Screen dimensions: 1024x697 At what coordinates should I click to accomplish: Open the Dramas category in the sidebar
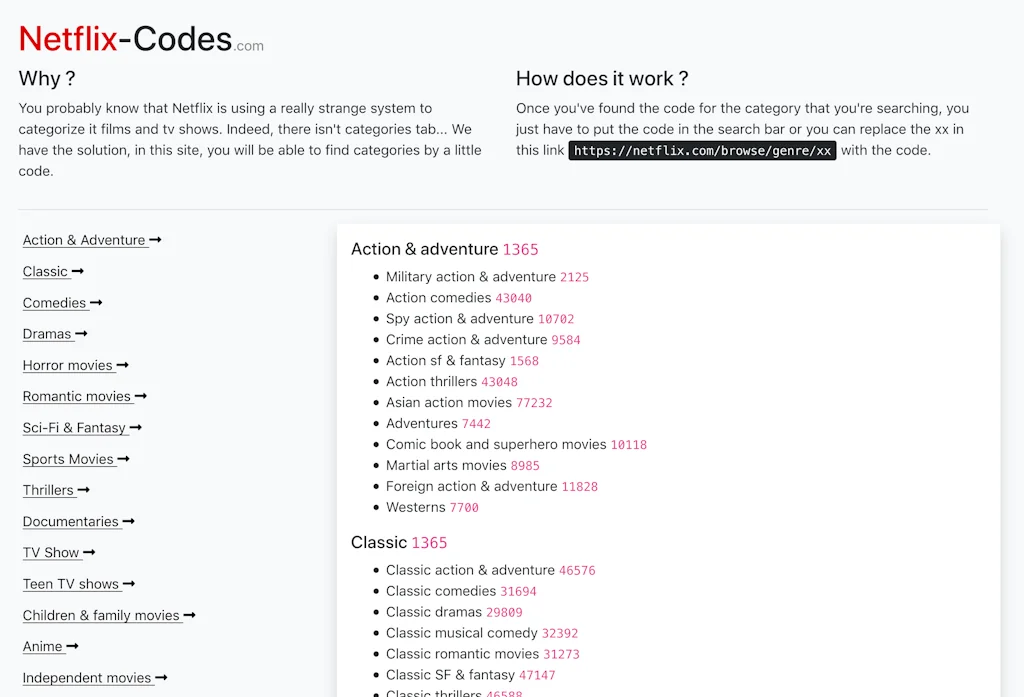[x=47, y=333]
